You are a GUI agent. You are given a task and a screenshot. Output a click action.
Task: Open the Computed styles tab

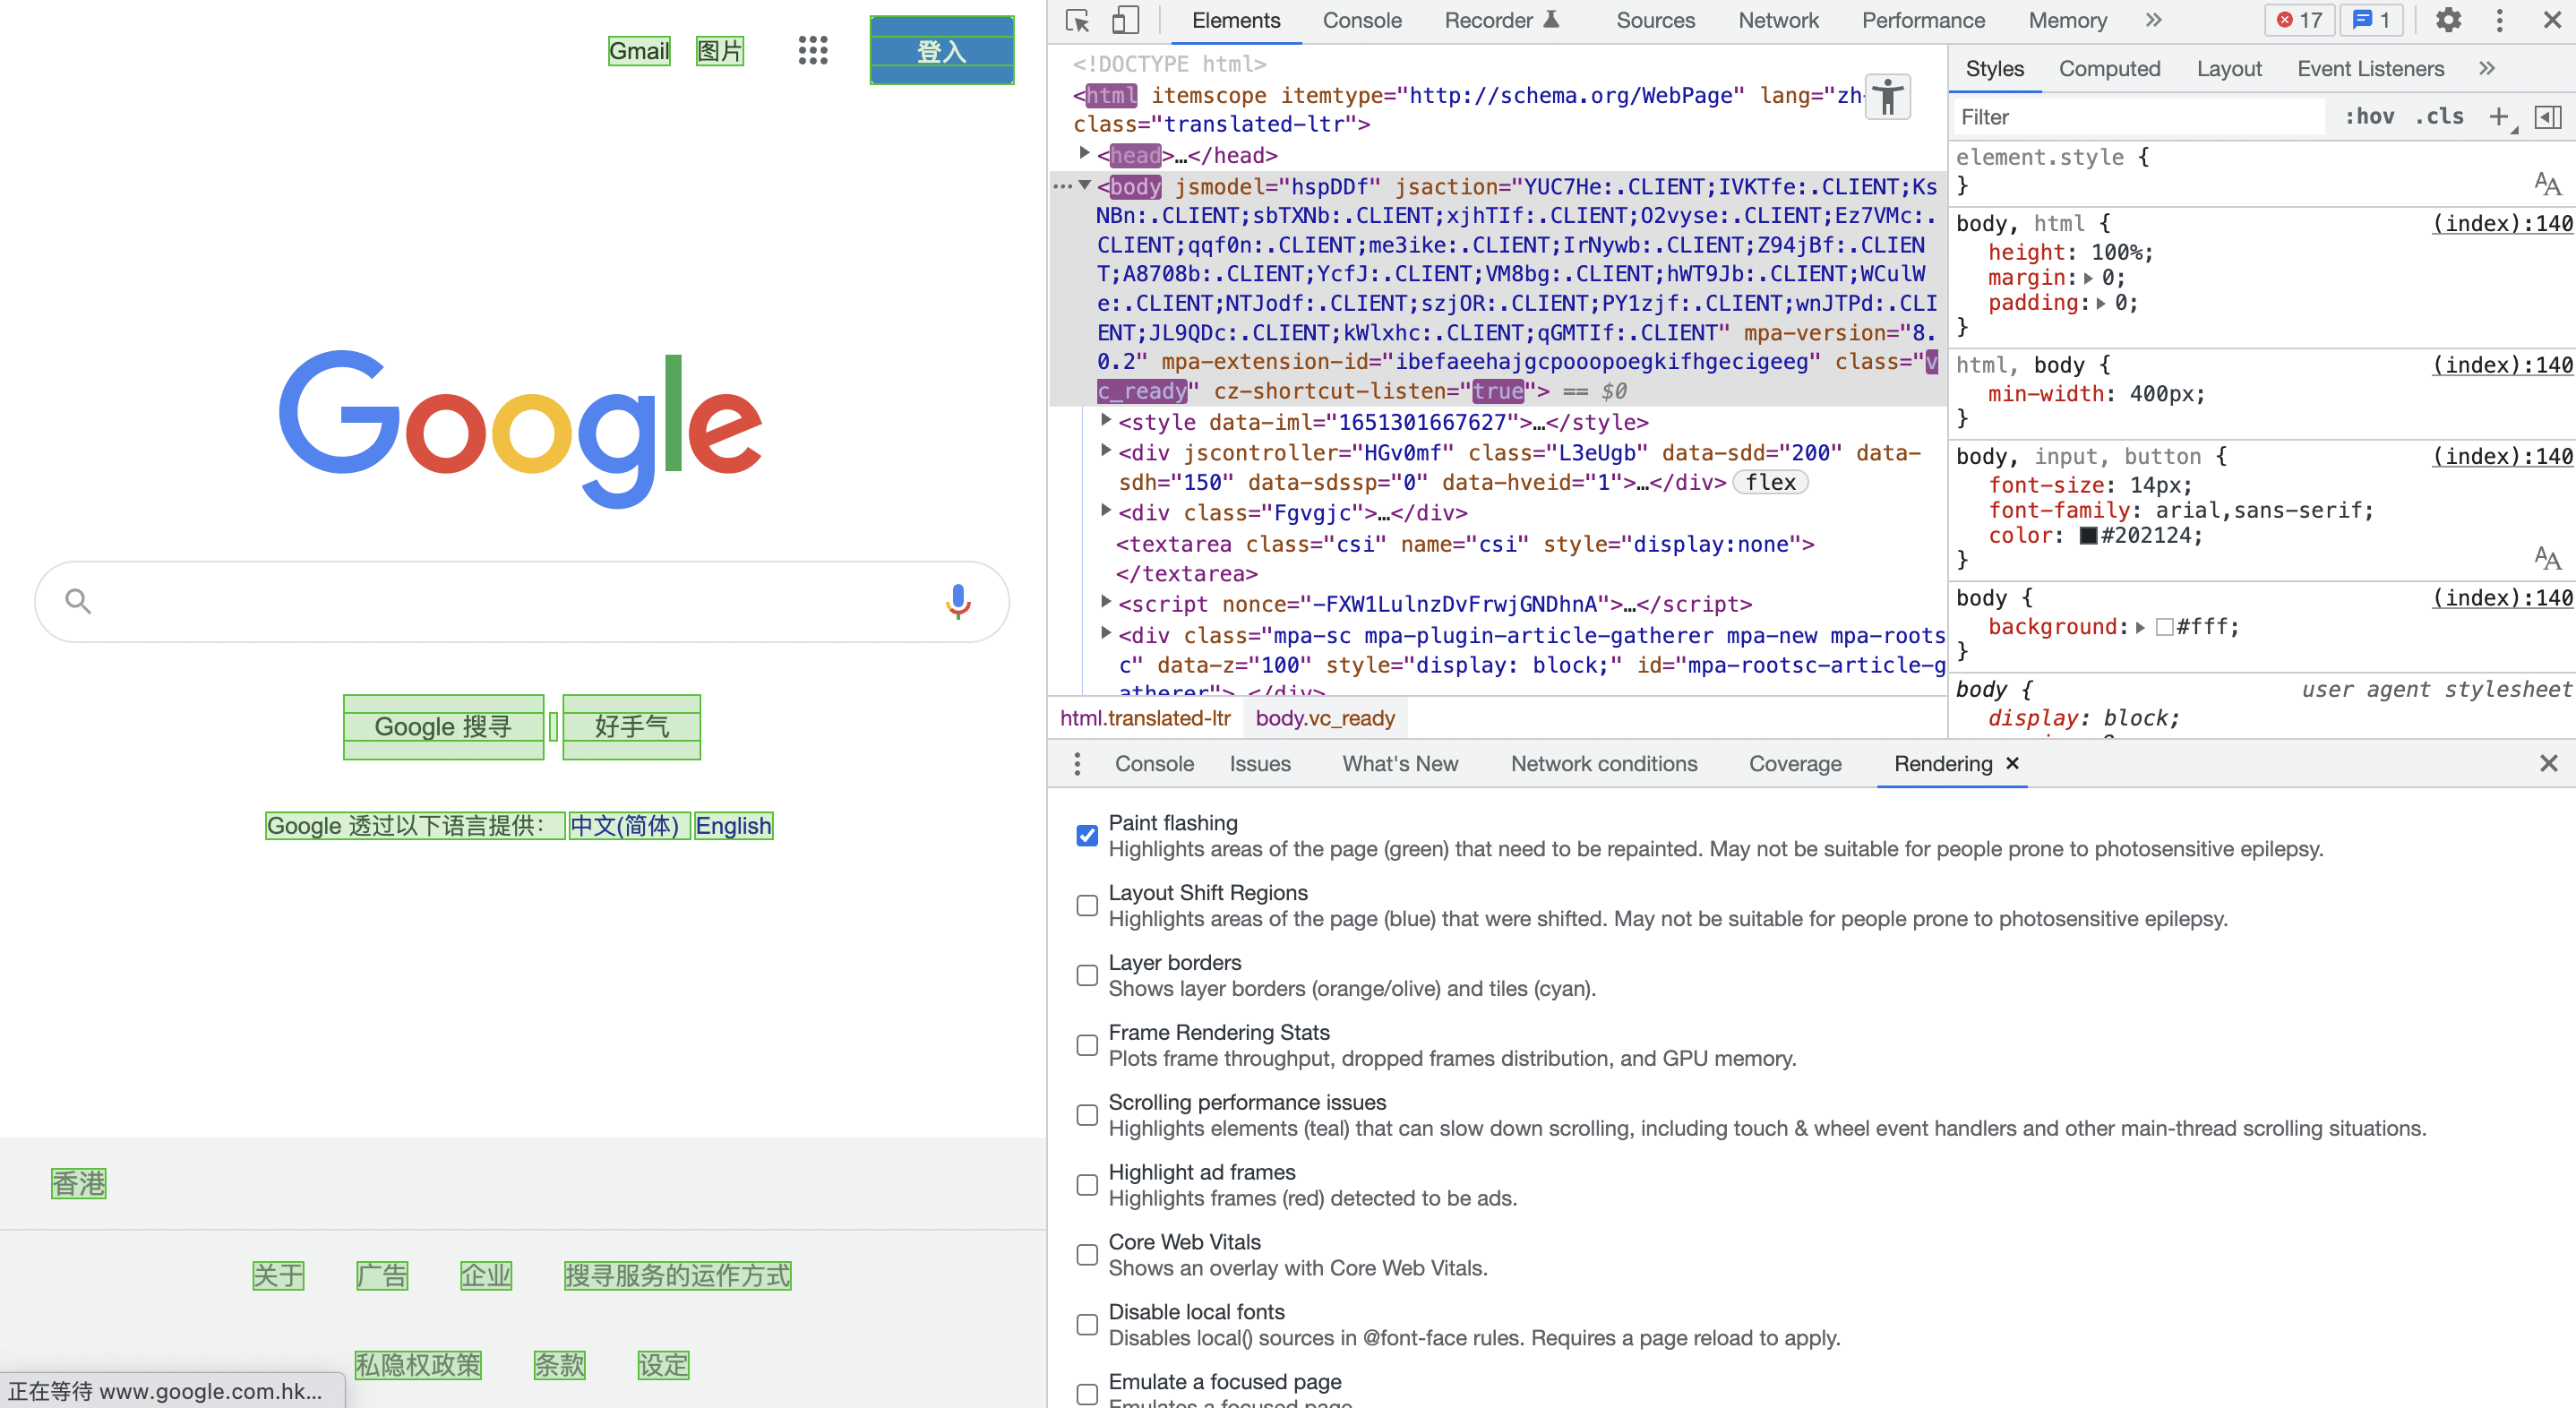2109,69
